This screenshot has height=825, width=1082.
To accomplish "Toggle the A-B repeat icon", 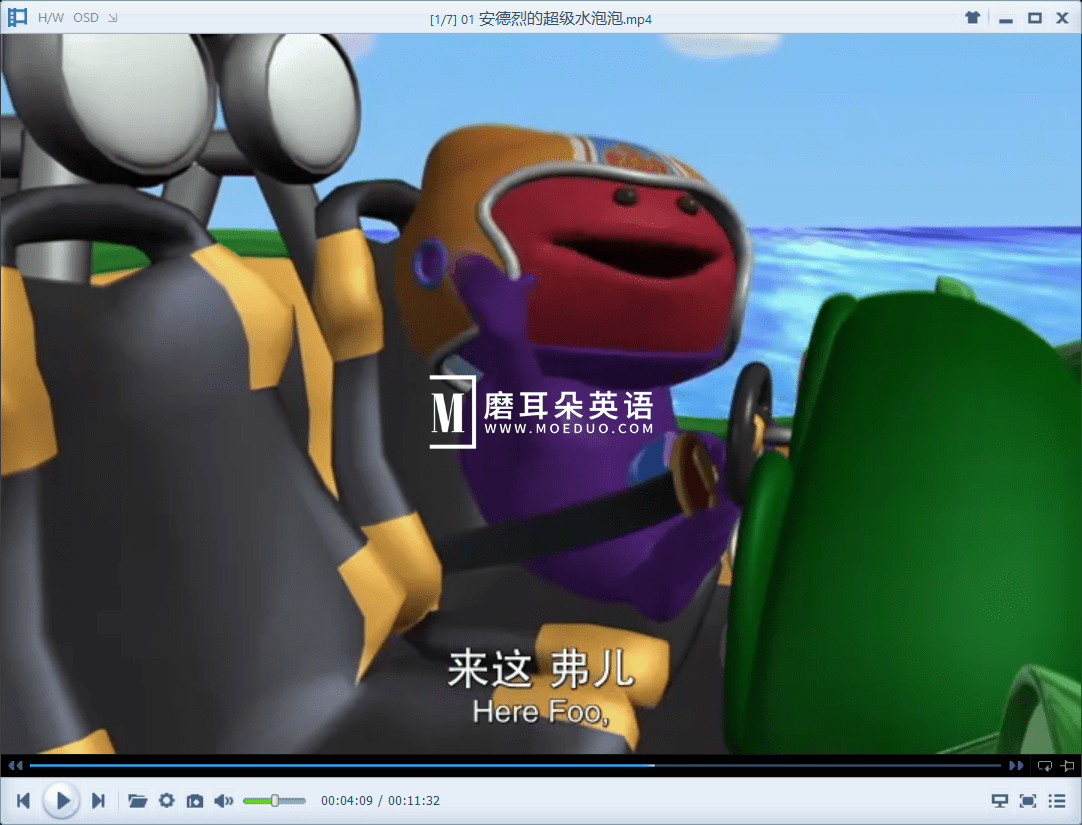I will coord(1045,766).
